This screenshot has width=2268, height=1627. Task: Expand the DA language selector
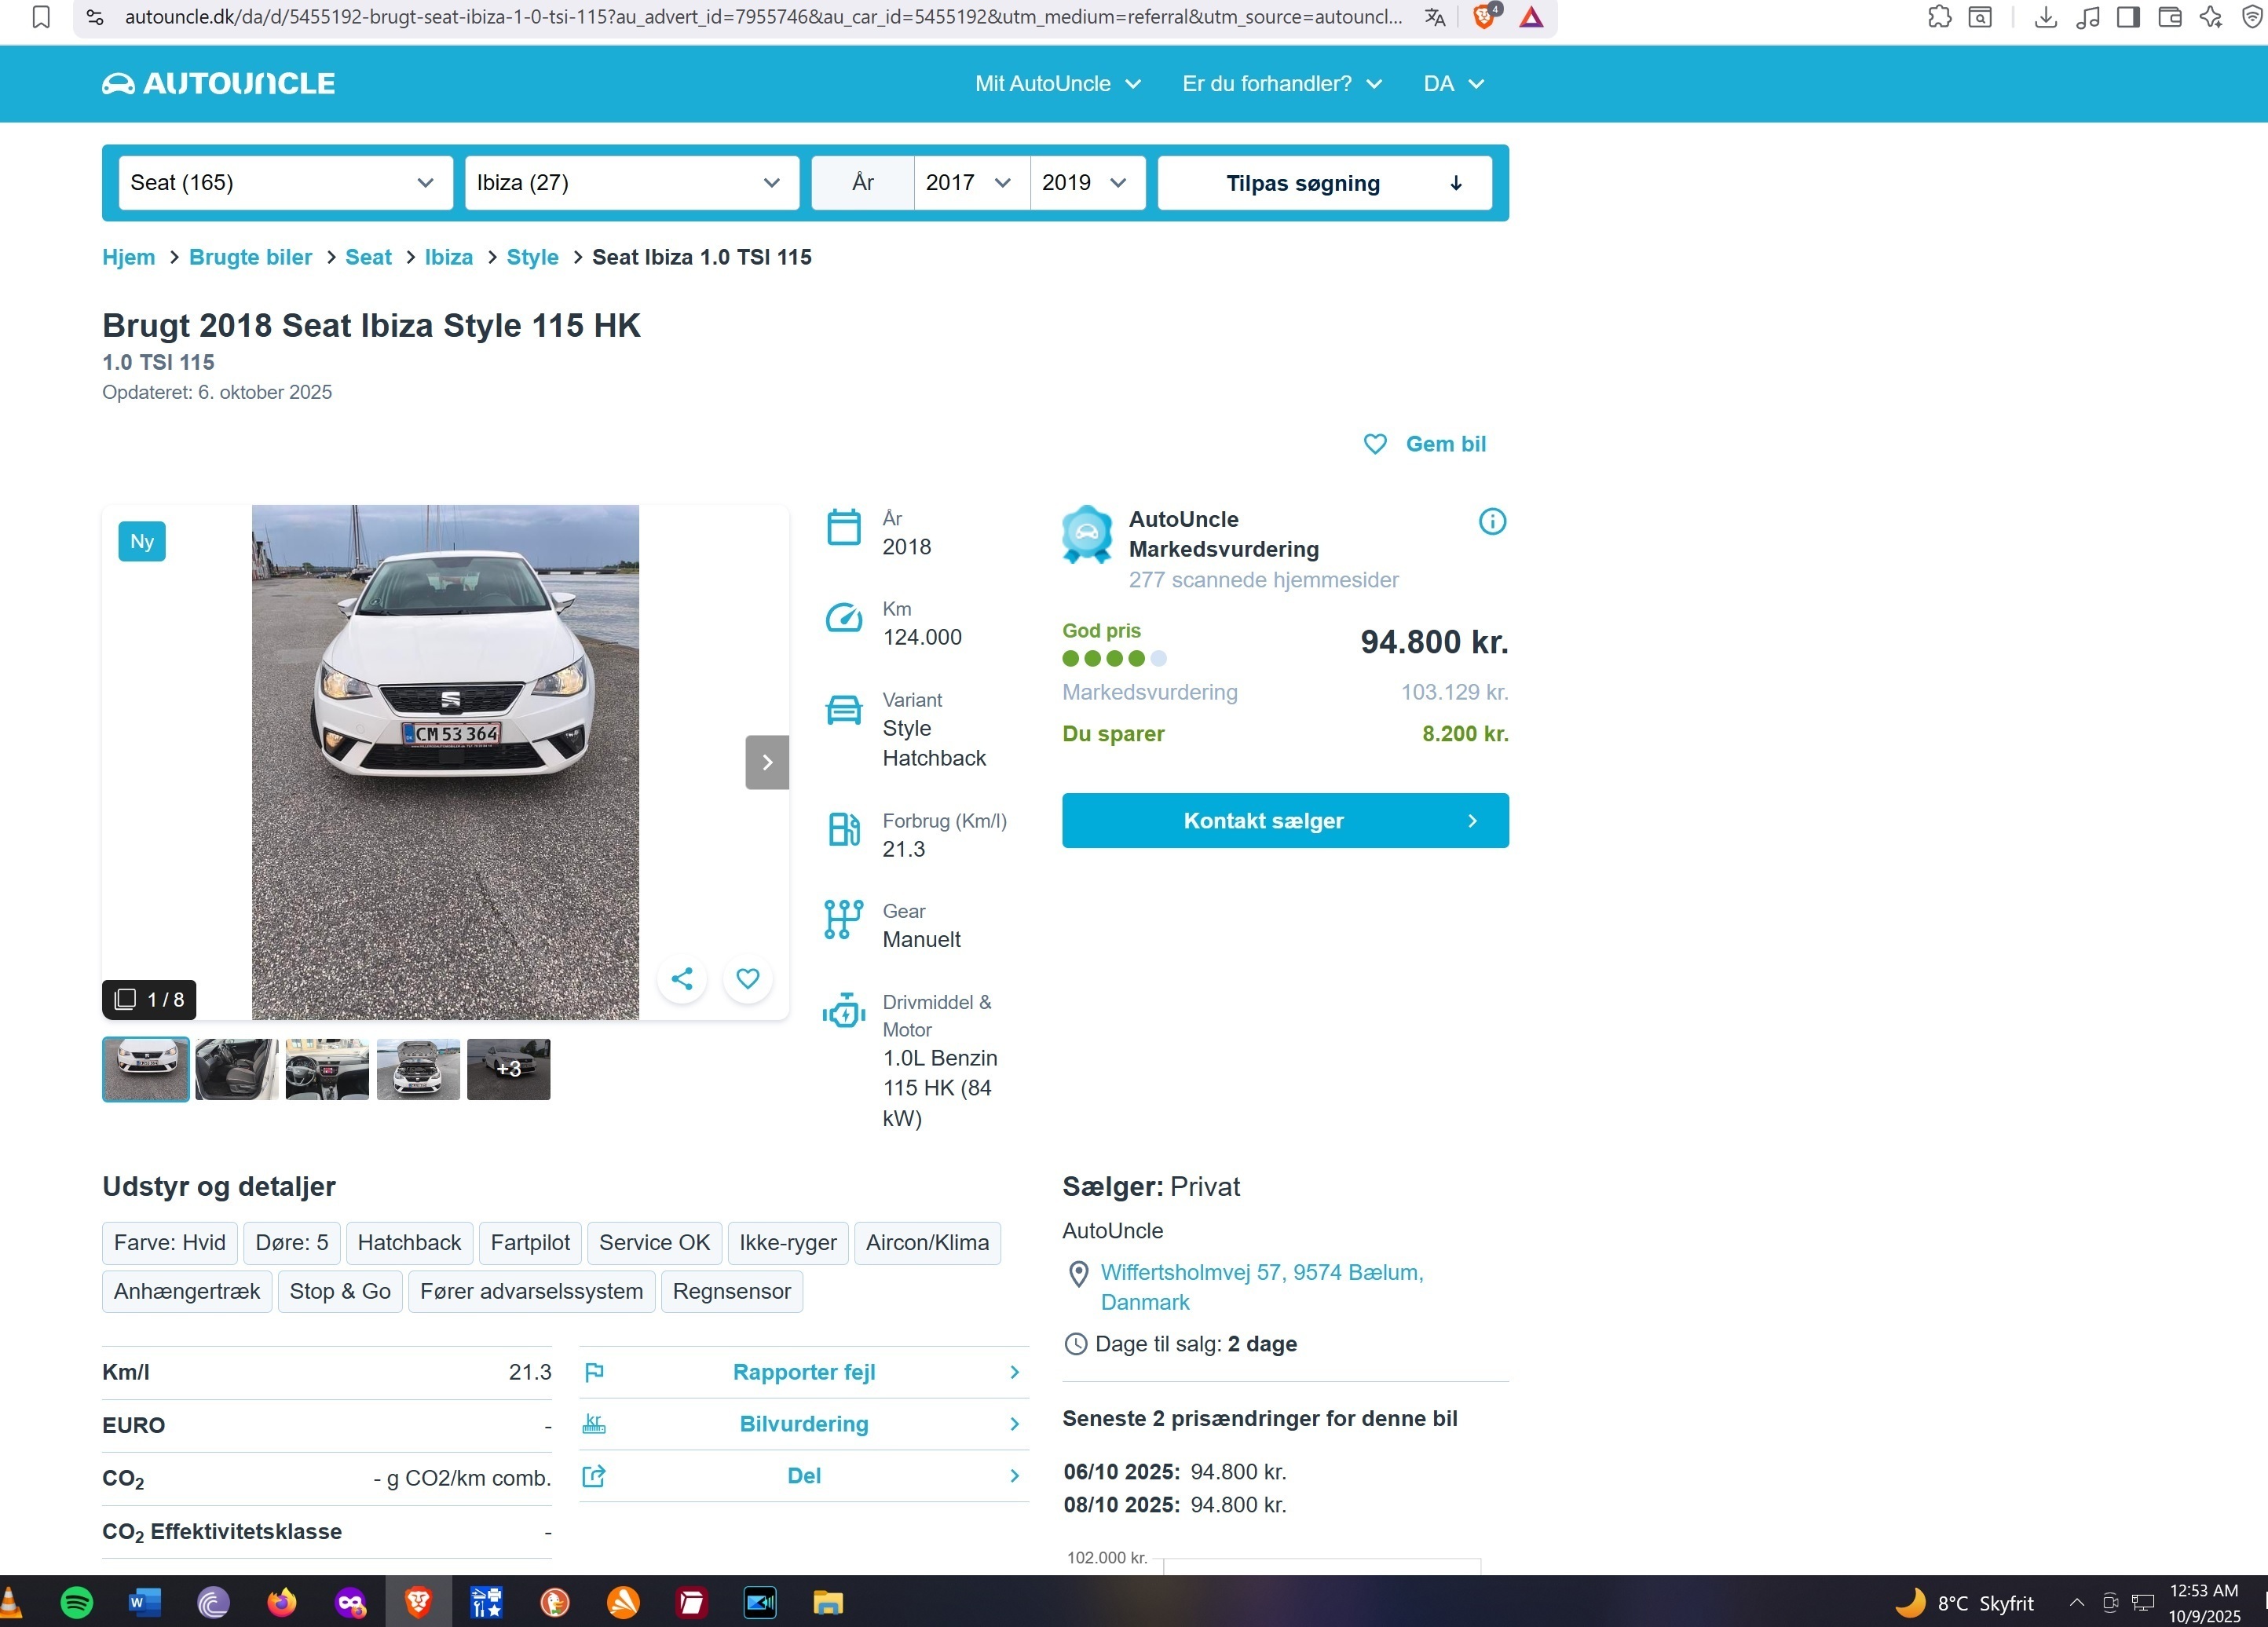pos(1453,83)
